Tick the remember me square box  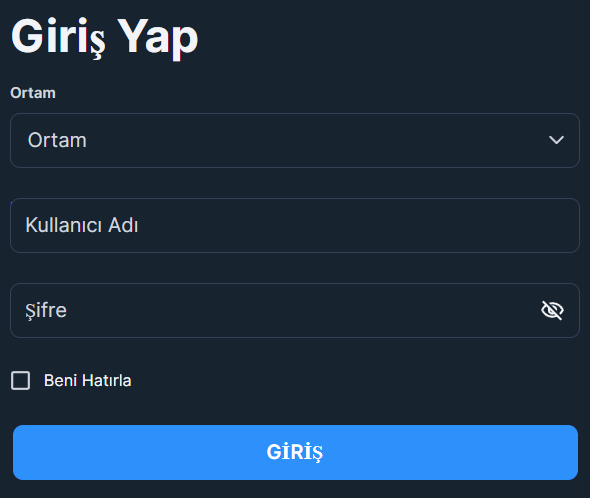(x=20, y=380)
